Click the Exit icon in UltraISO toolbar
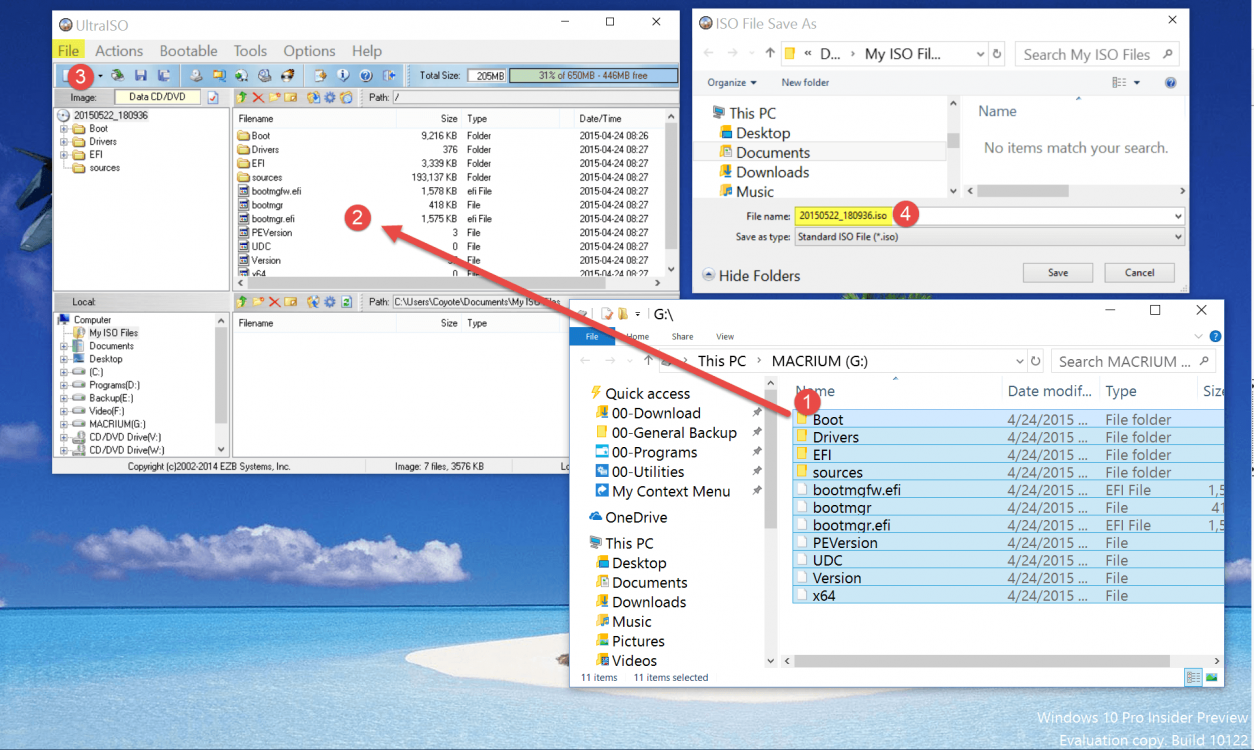Screen dimensions: 1254x750 tap(389, 75)
